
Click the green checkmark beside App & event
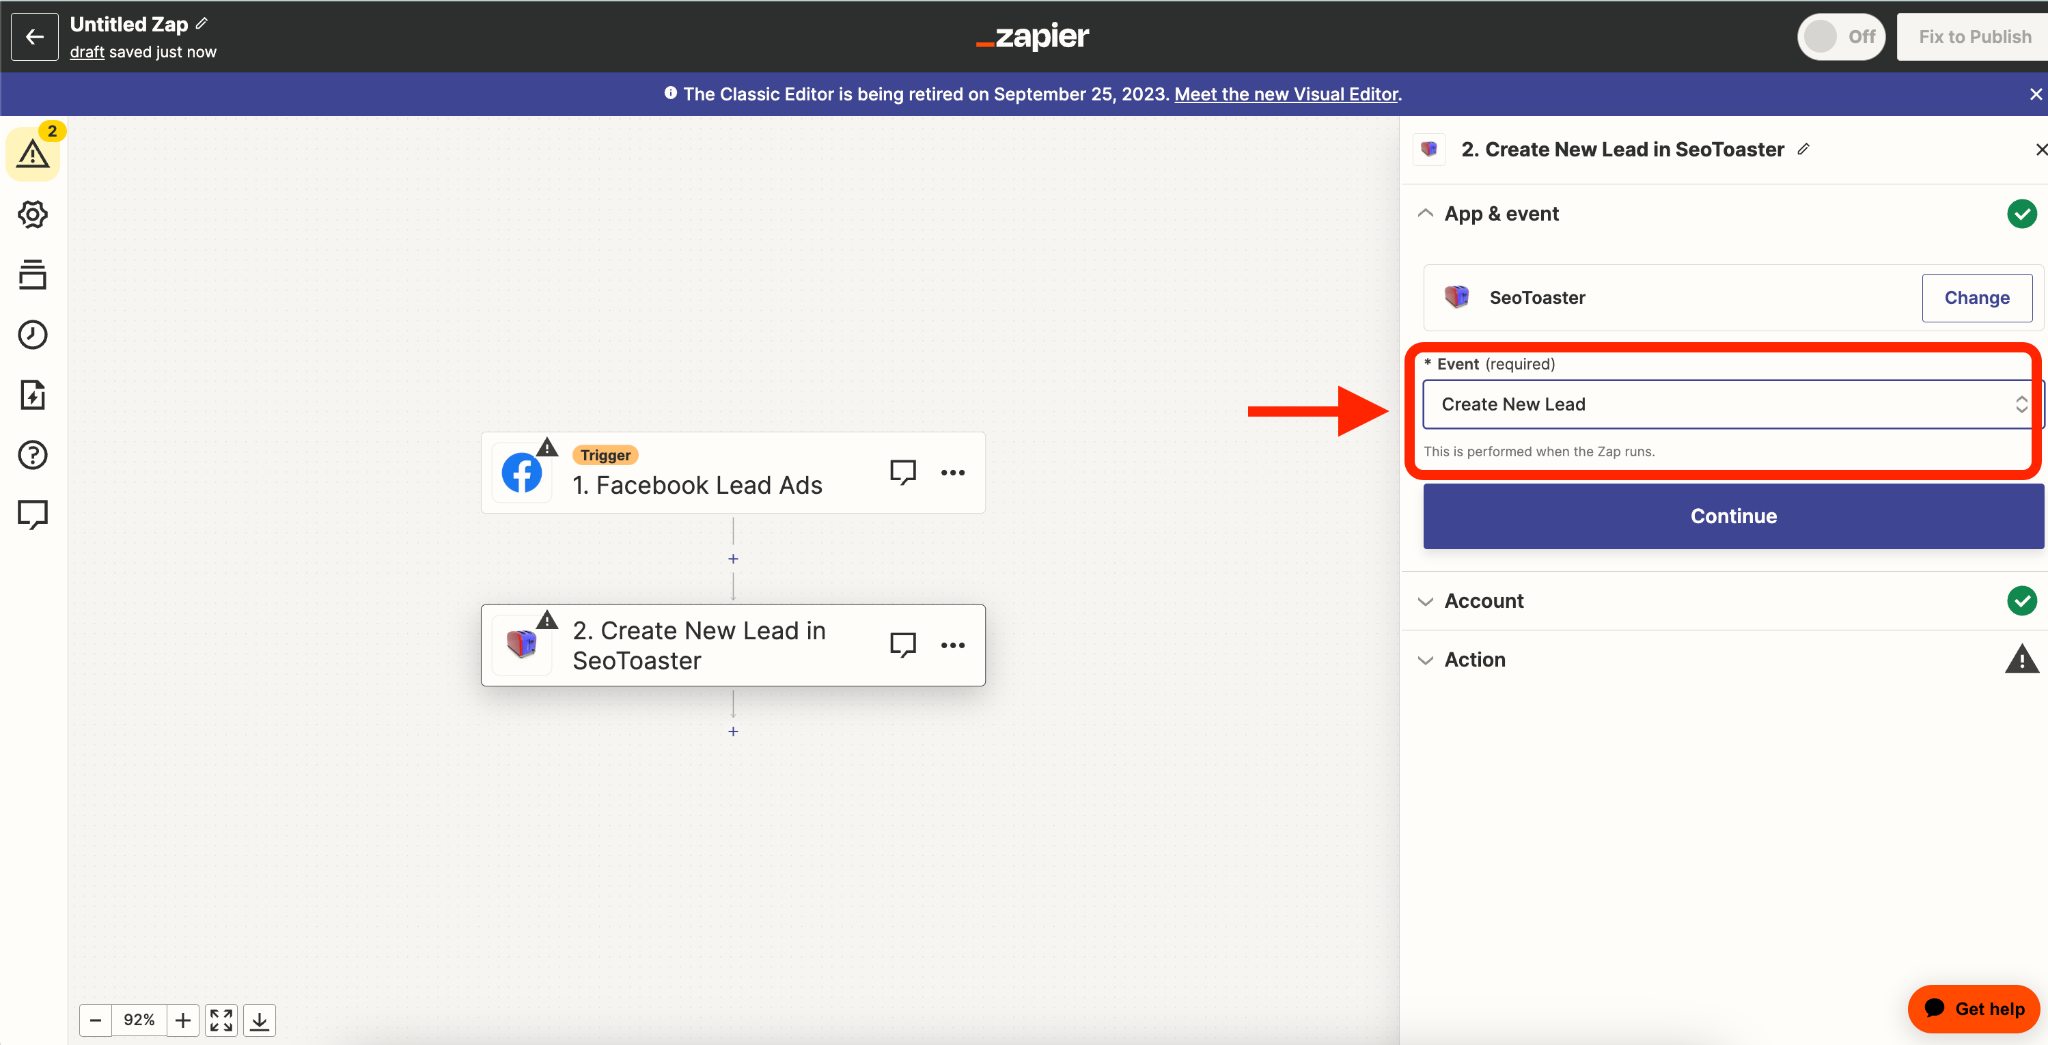2022,213
